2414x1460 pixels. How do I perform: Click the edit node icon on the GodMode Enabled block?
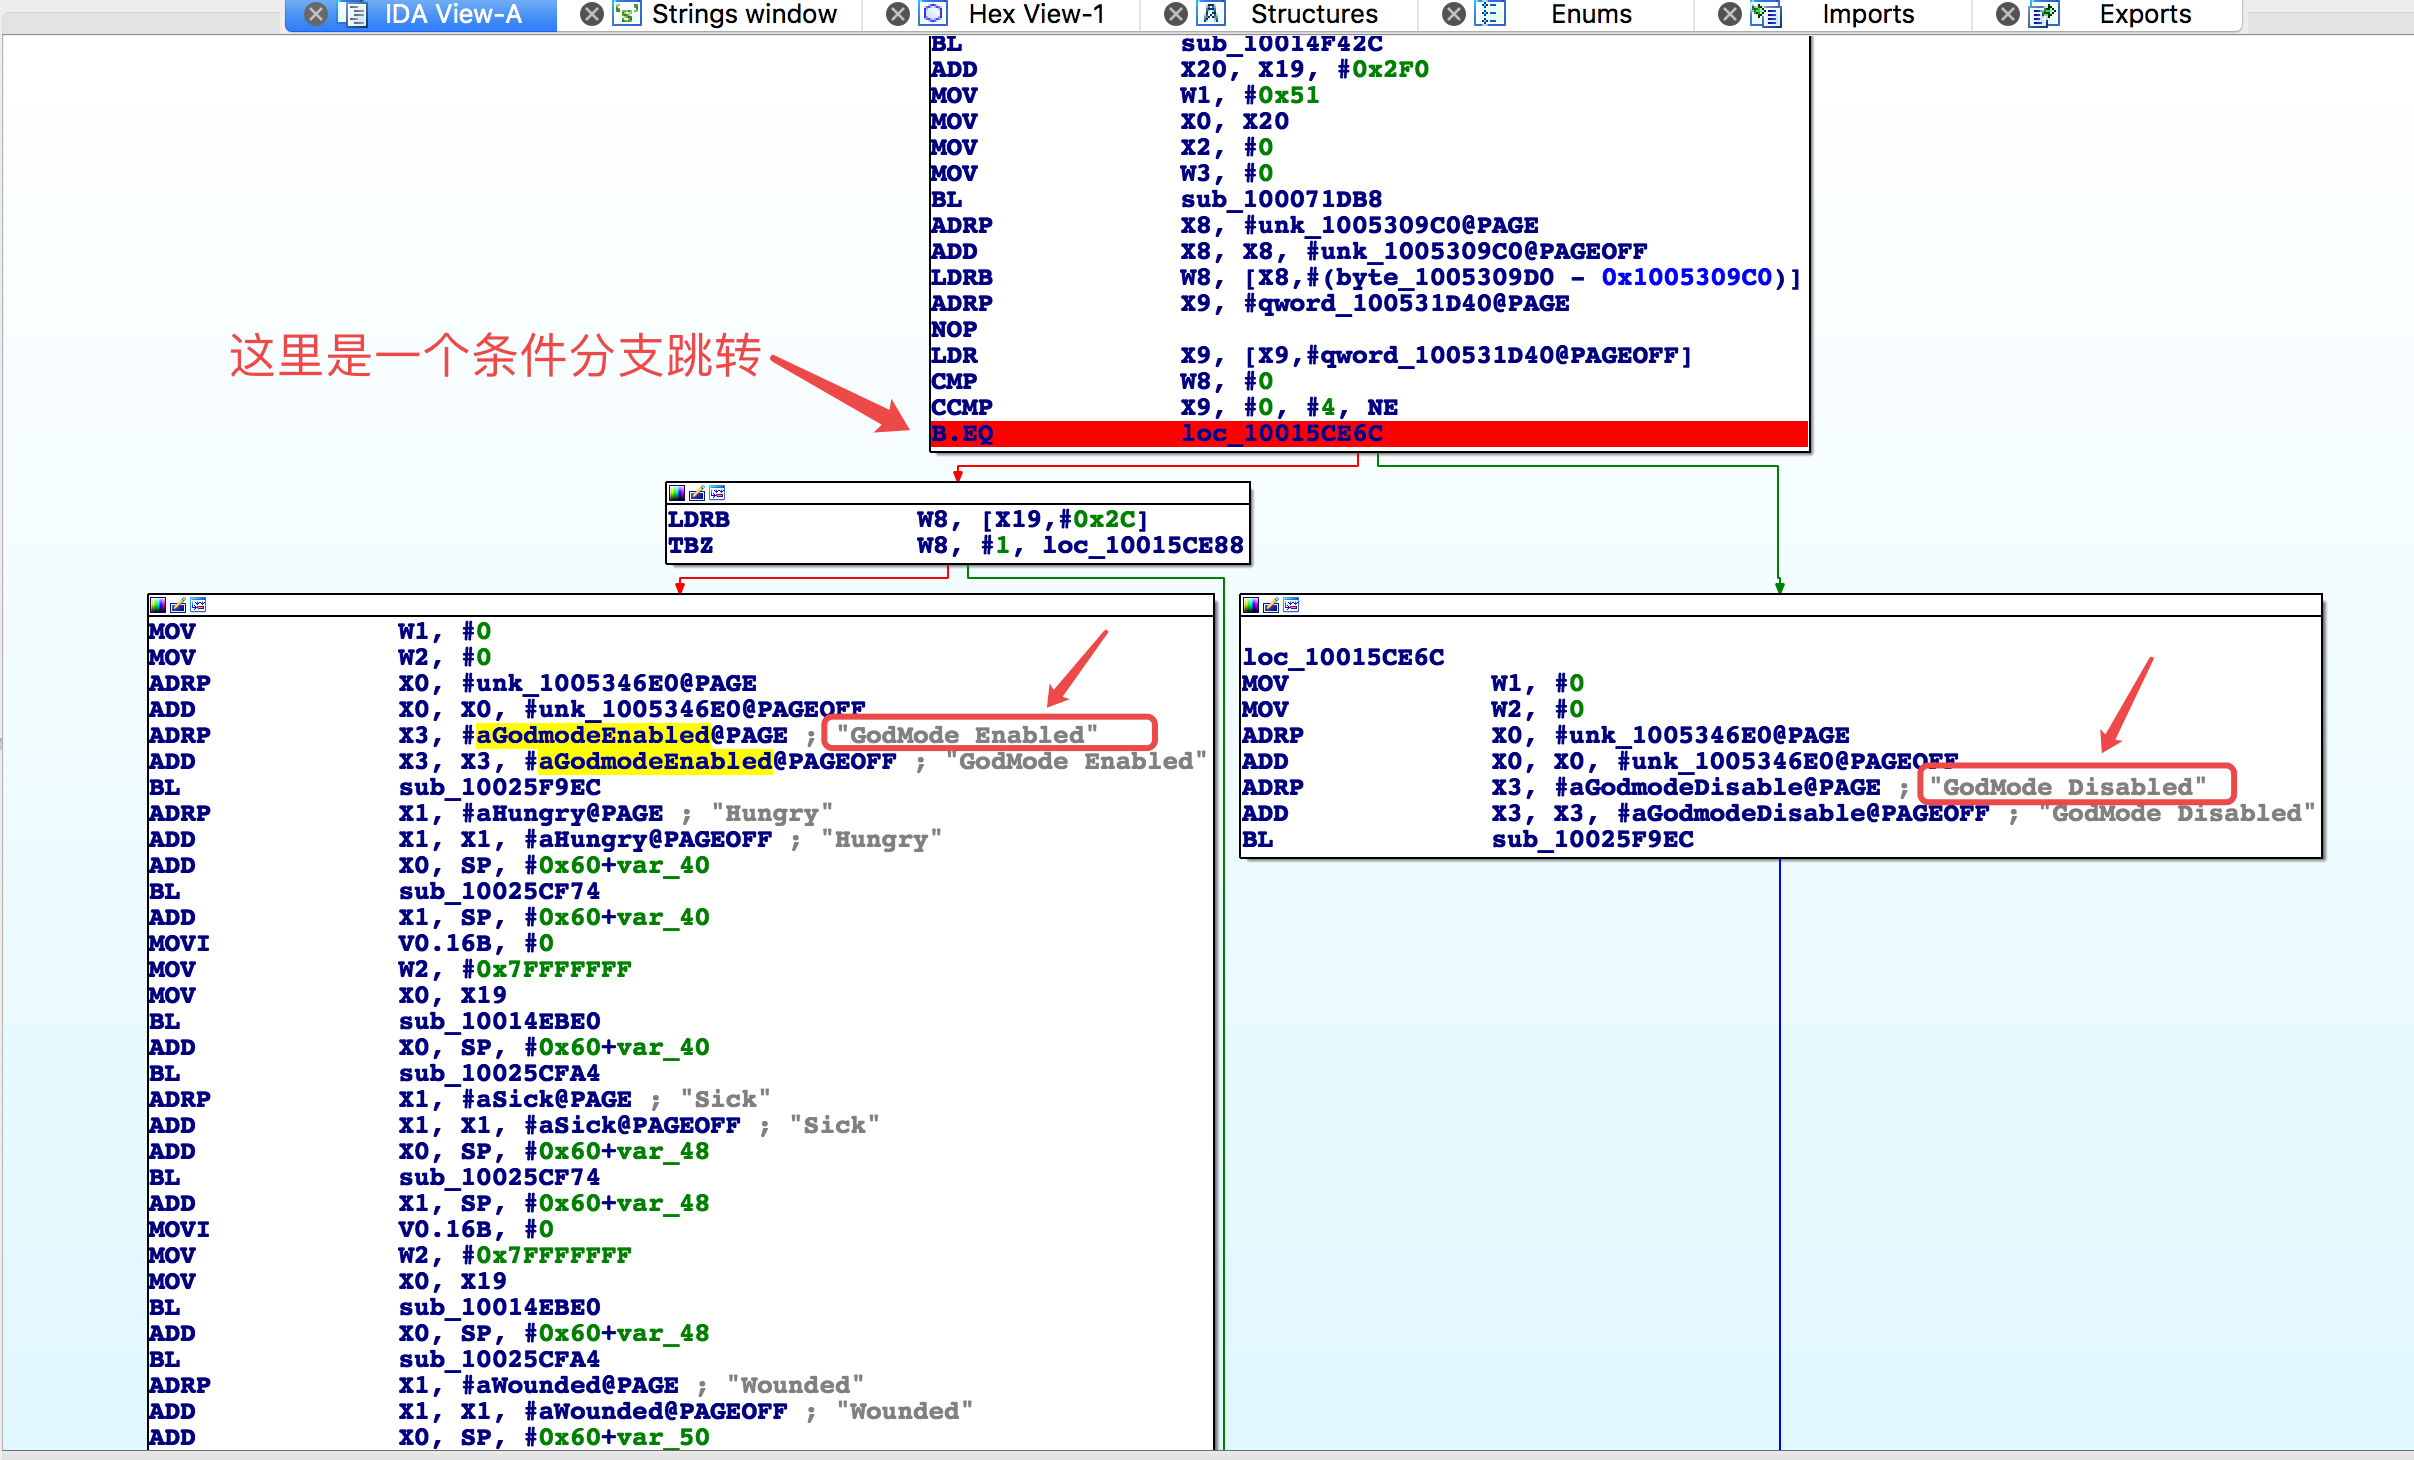(x=178, y=605)
